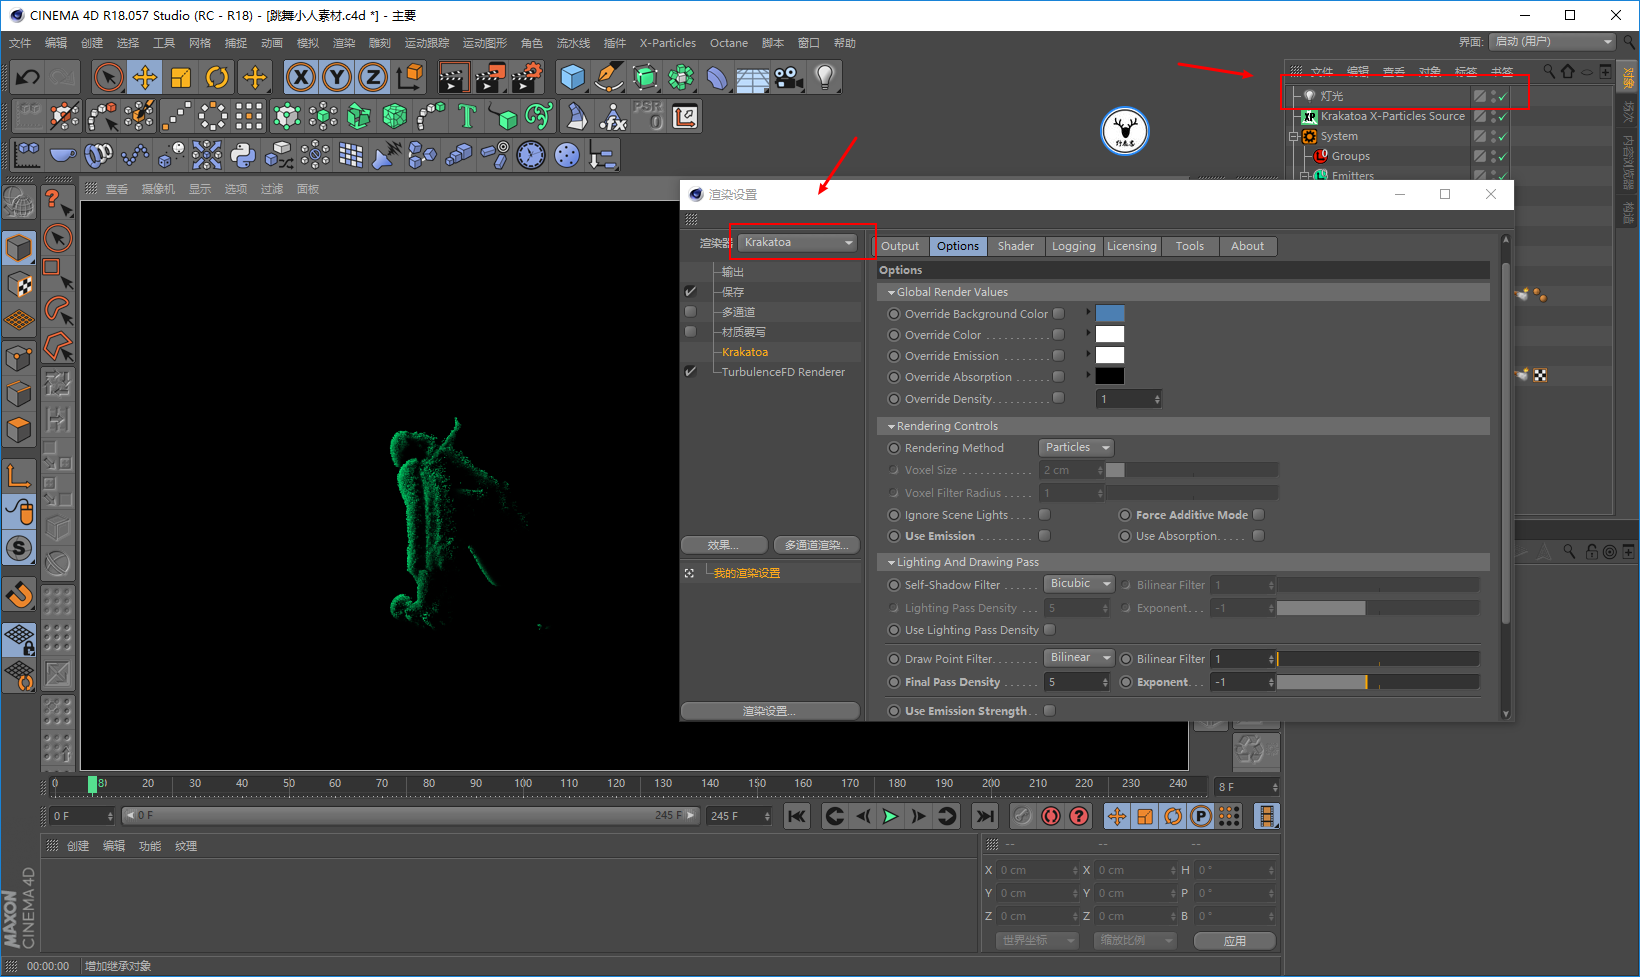Screen dimensions: 1640x977
Task: Toggle X axis lock icon
Action: tap(301, 77)
